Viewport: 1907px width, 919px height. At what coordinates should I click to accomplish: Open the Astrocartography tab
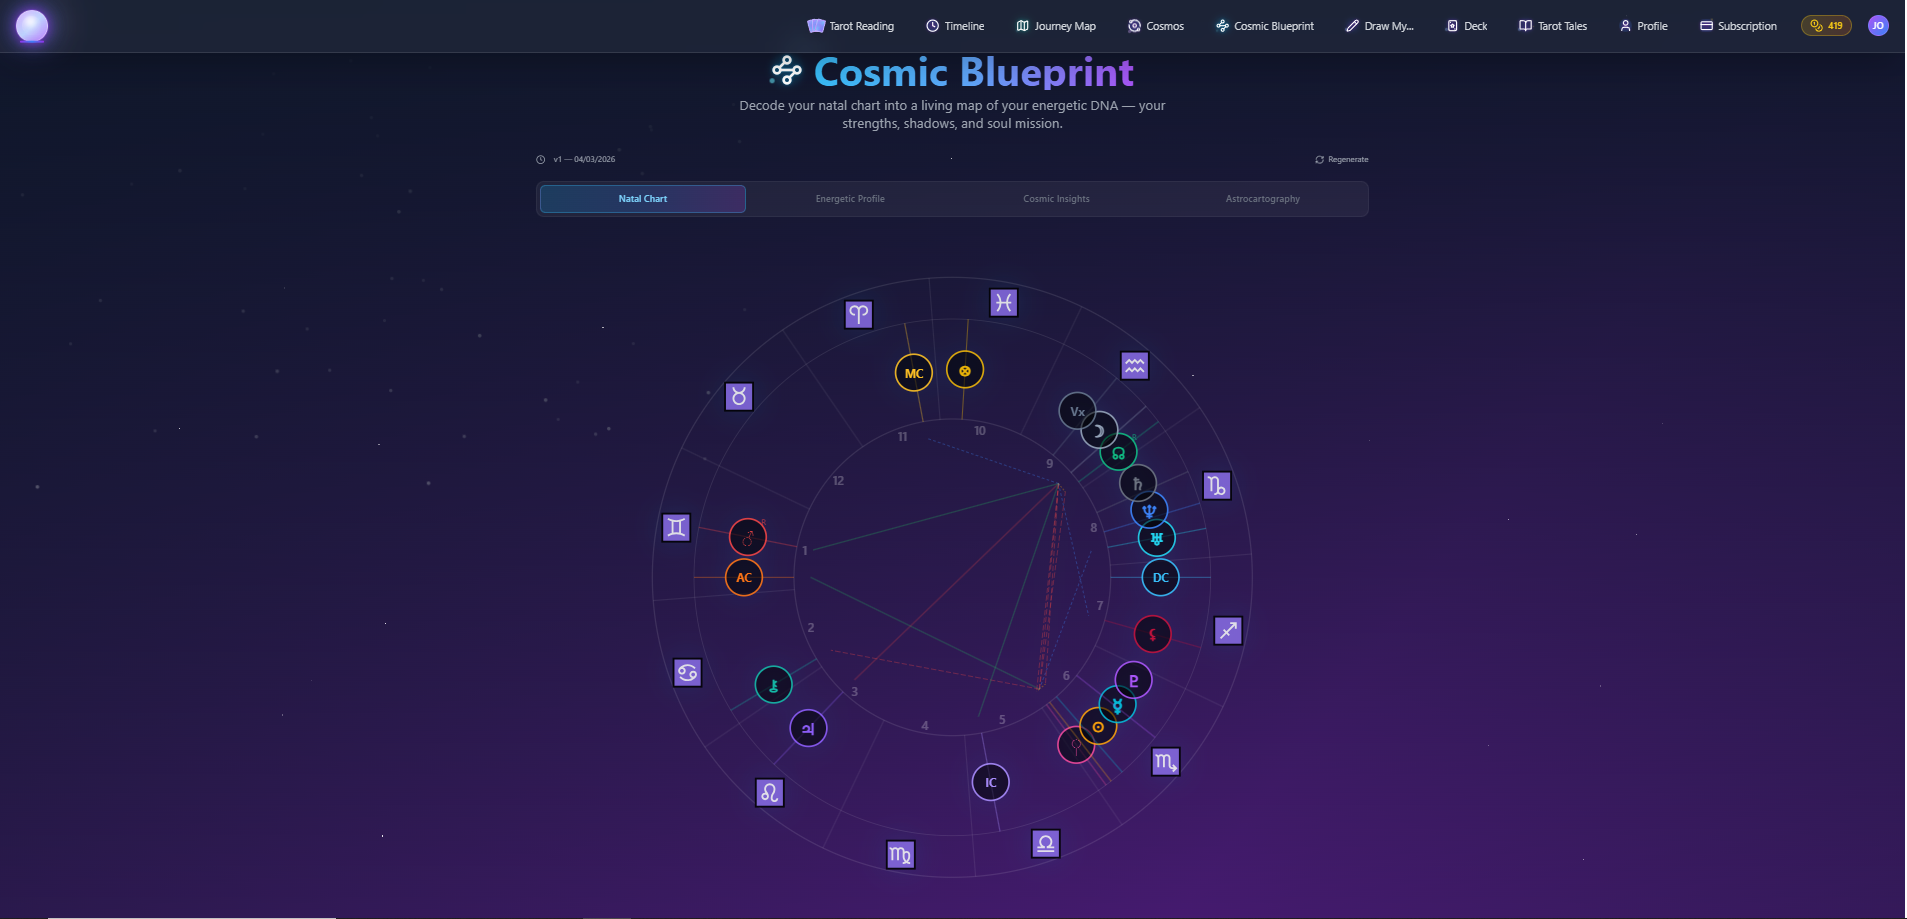pyautogui.click(x=1261, y=198)
